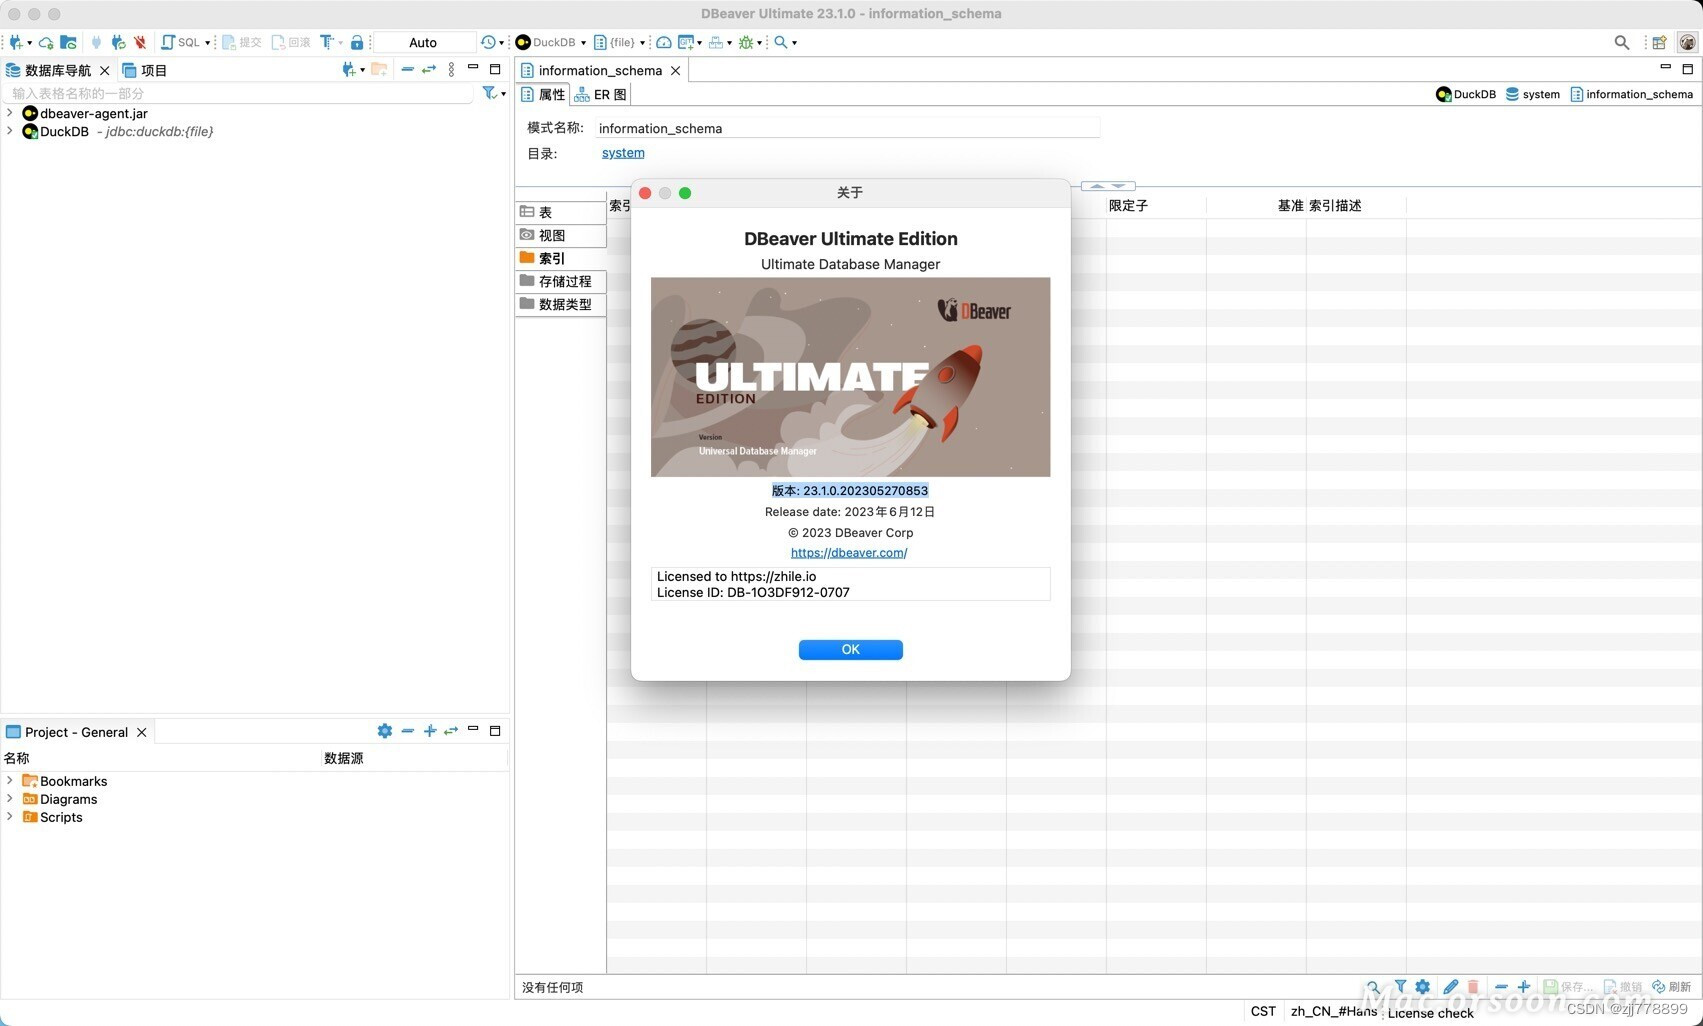Open the transaction log history dropdown

502,43
